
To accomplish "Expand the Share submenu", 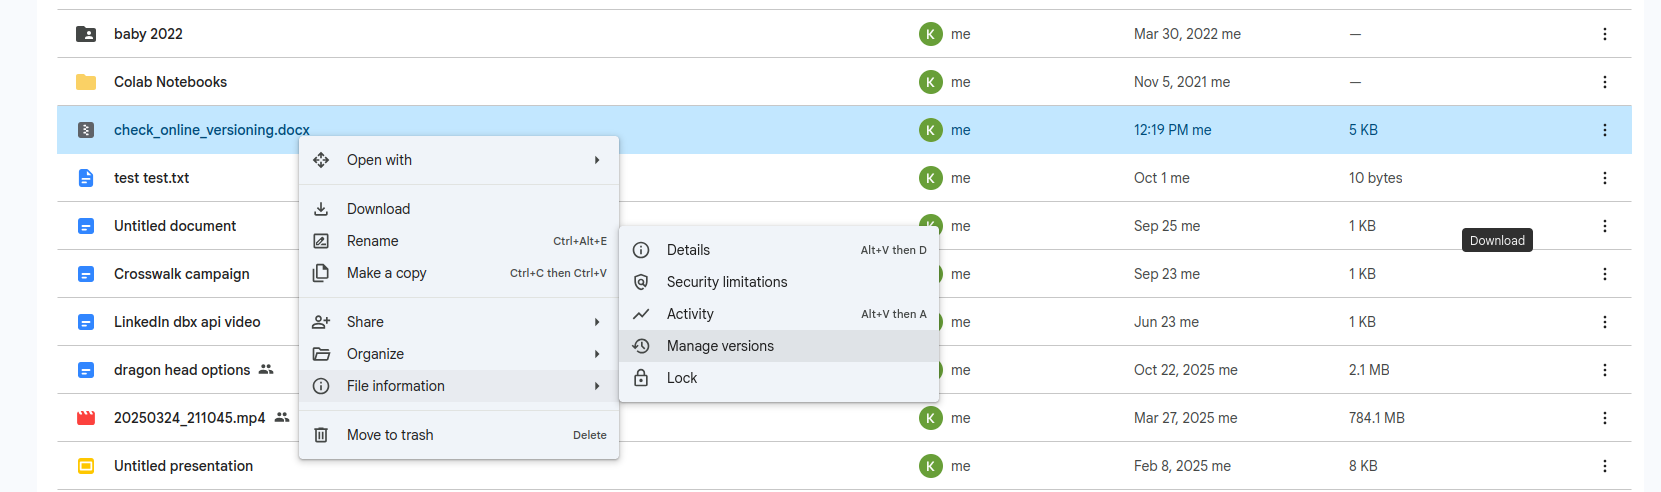I will pyautogui.click(x=459, y=322).
